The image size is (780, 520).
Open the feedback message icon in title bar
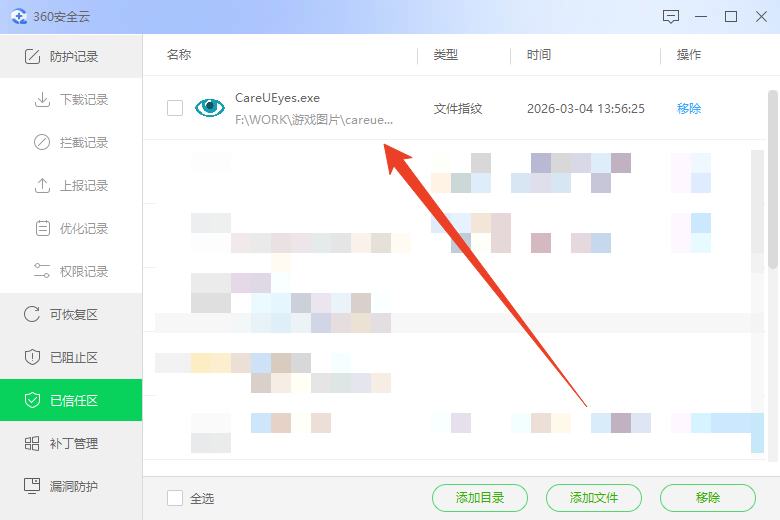click(x=671, y=17)
